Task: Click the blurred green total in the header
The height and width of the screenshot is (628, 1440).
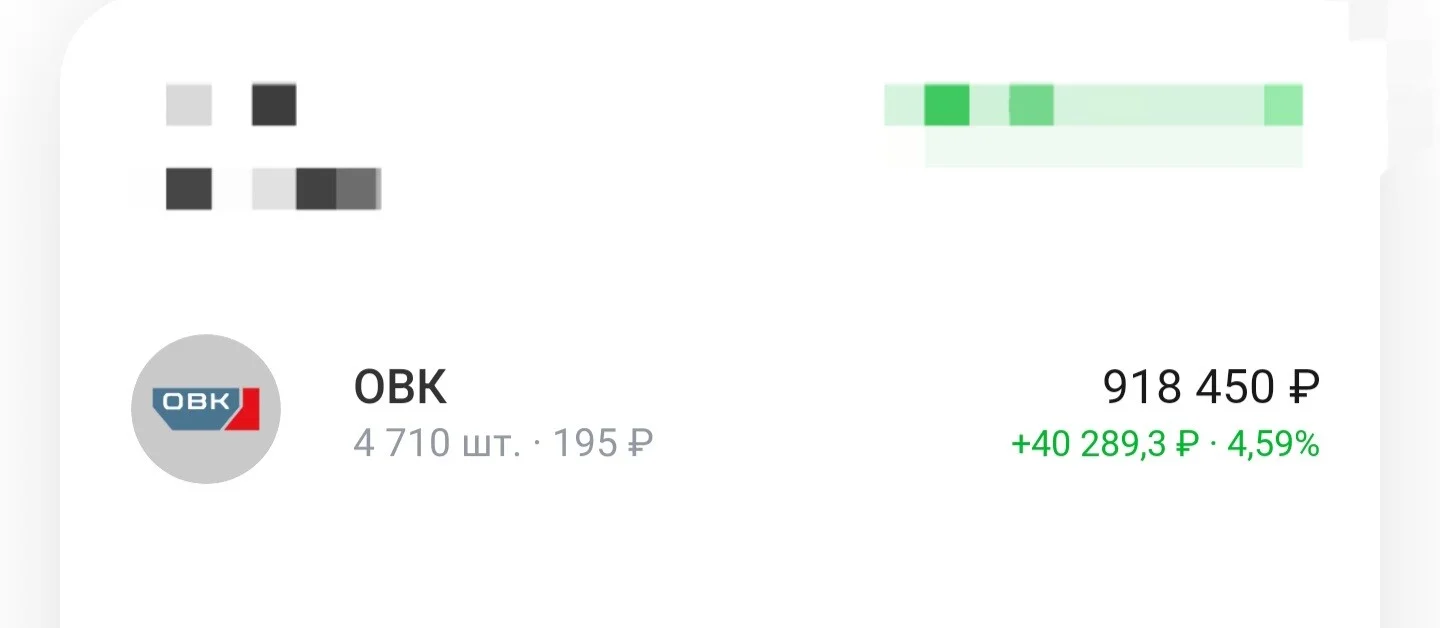Action: pyautogui.click(x=1094, y=105)
